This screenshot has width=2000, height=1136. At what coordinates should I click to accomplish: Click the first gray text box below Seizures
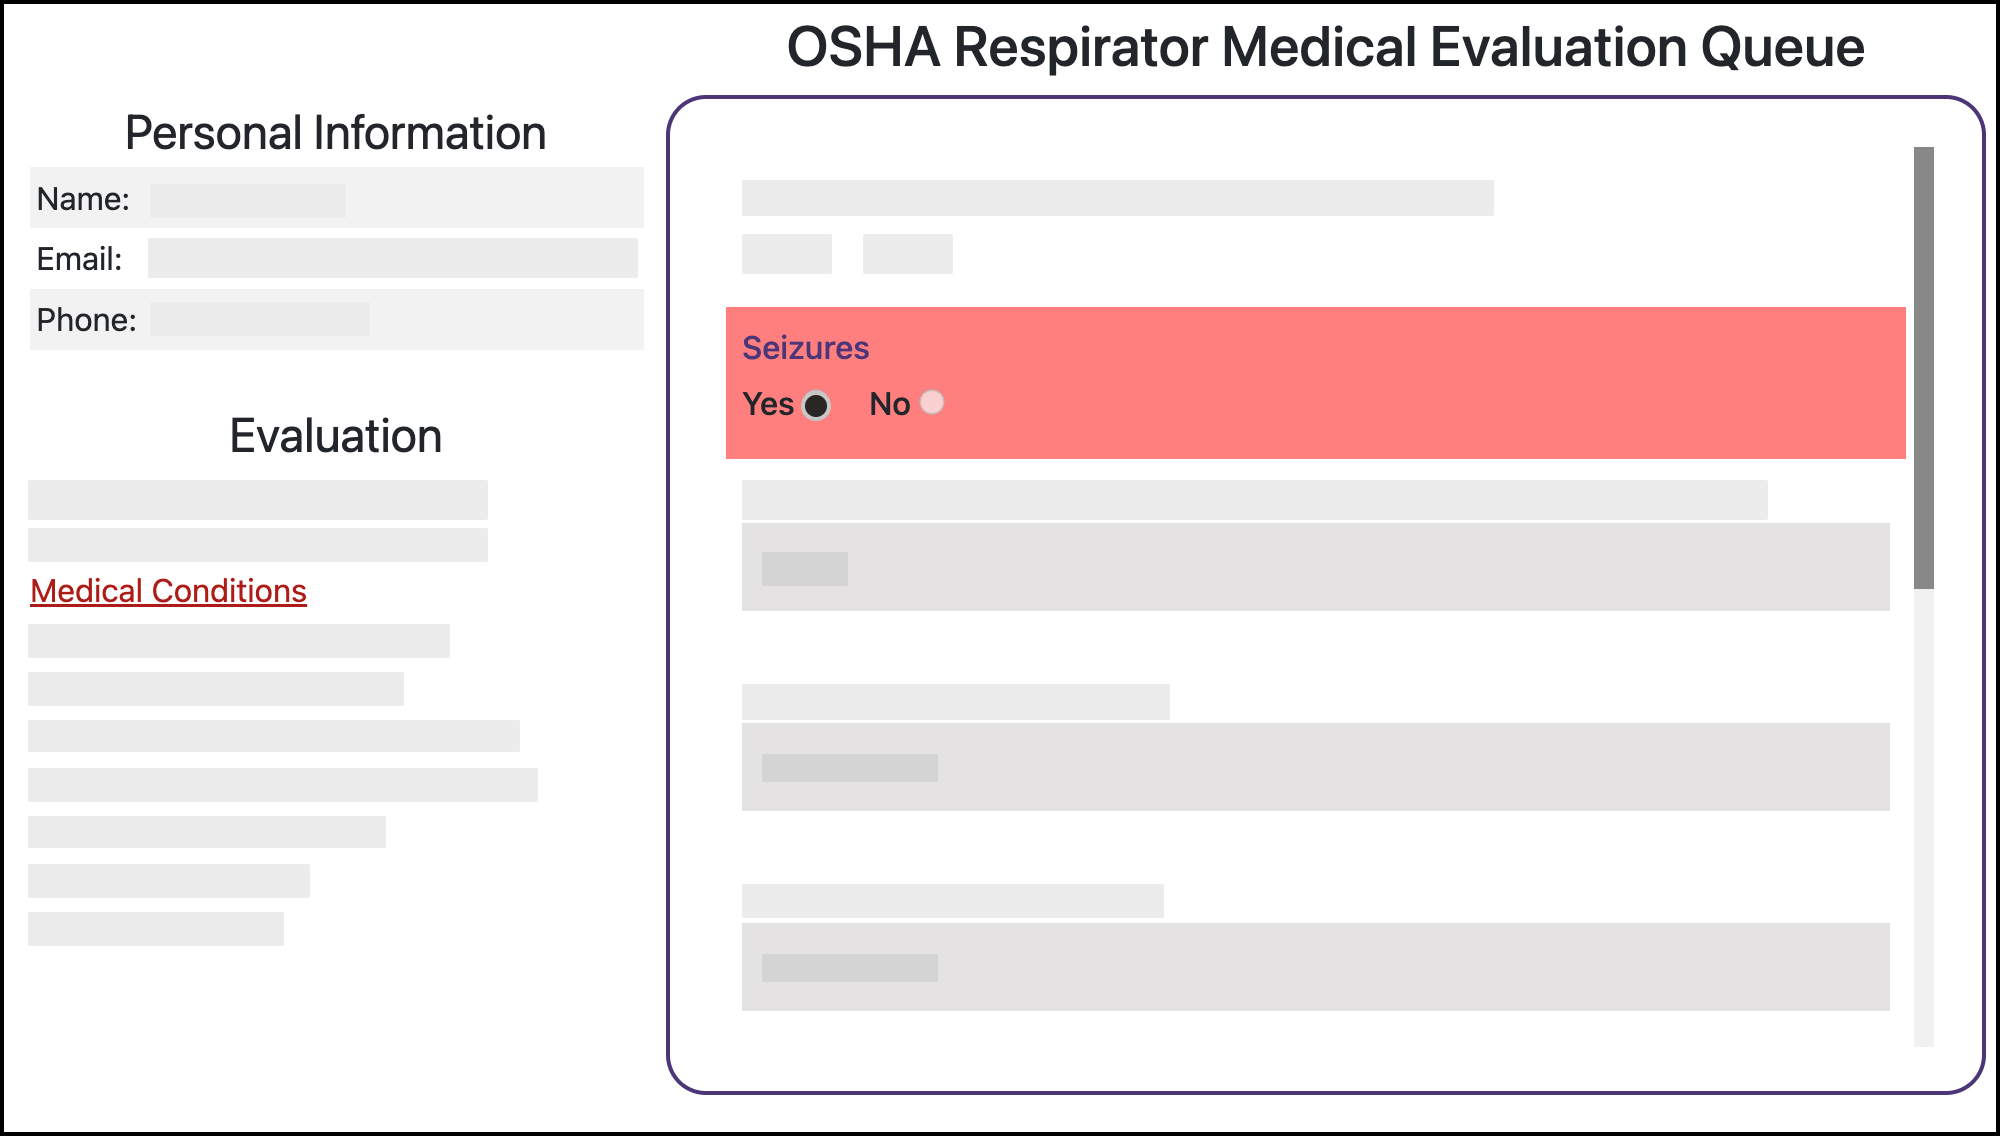point(1315,567)
